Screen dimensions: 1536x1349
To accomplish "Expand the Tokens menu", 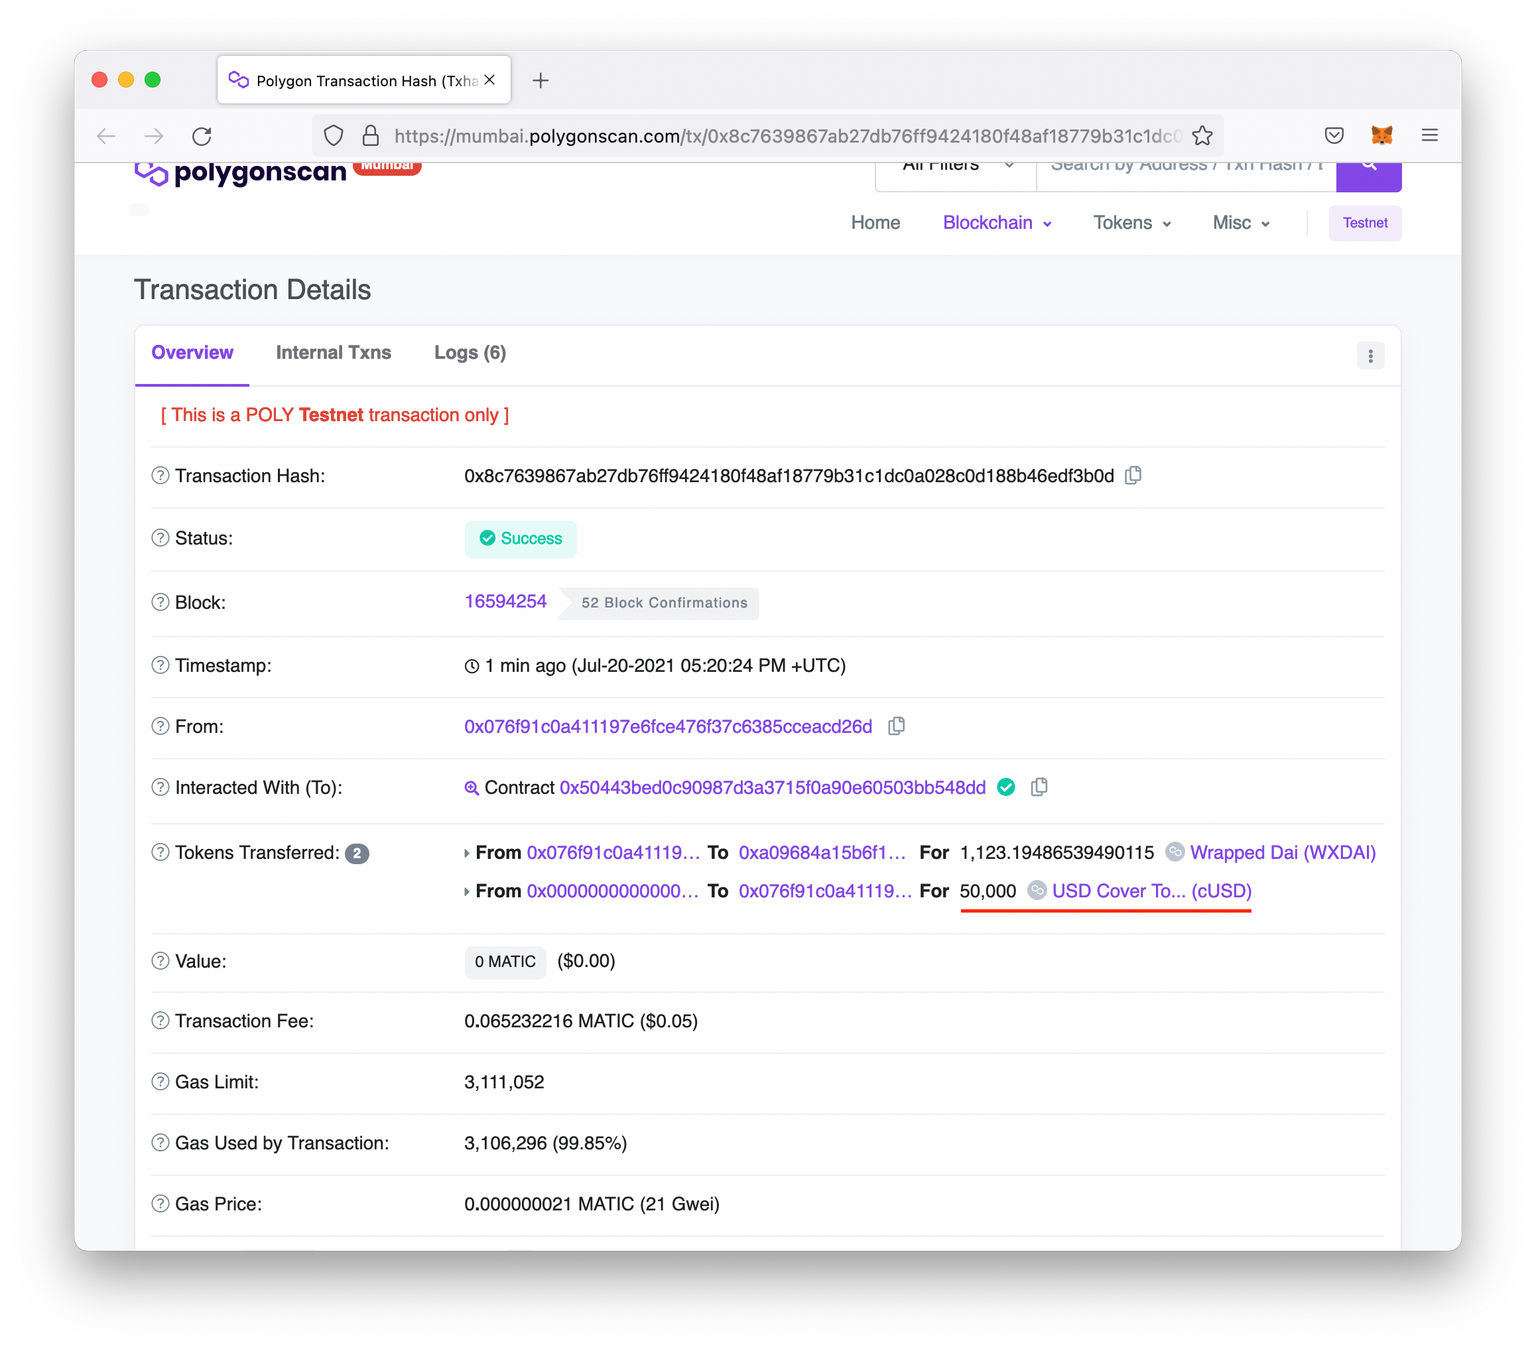I will click(x=1132, y=223).
